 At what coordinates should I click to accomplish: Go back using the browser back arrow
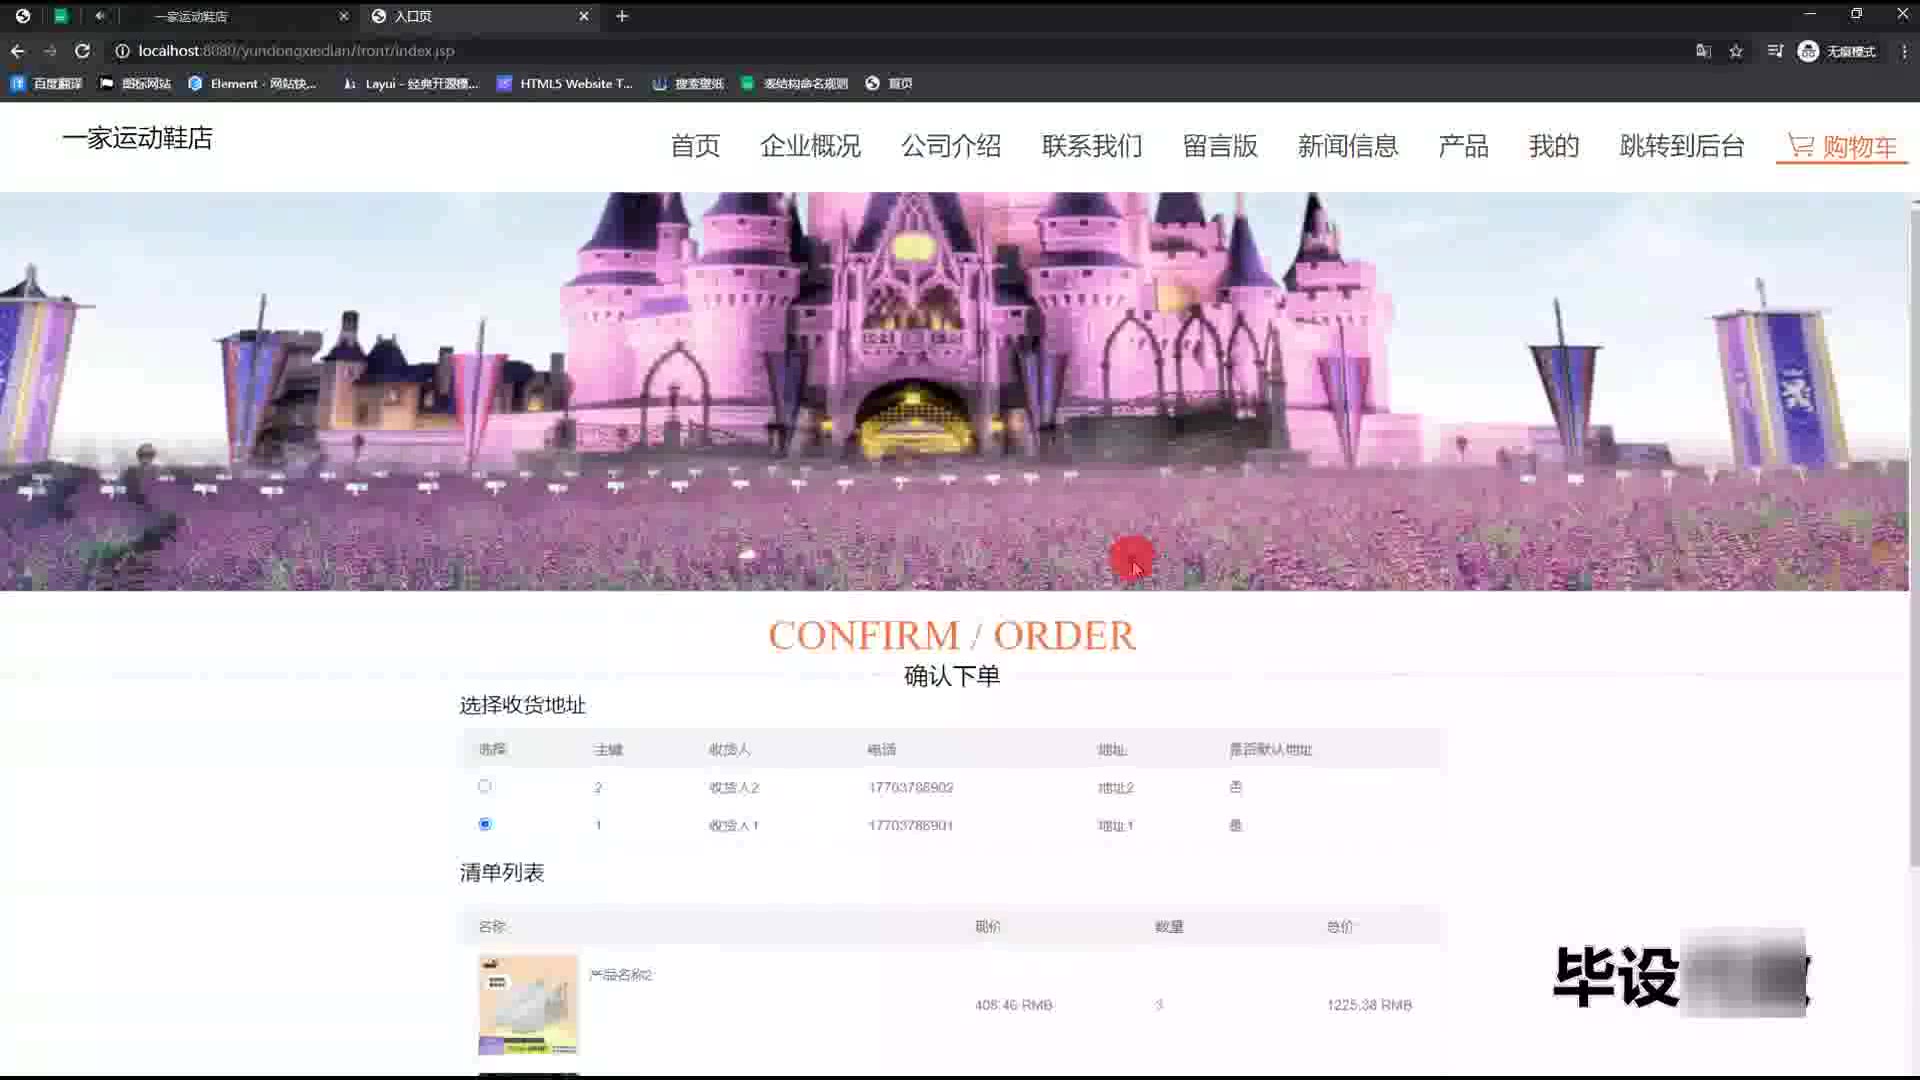[18, 51]
